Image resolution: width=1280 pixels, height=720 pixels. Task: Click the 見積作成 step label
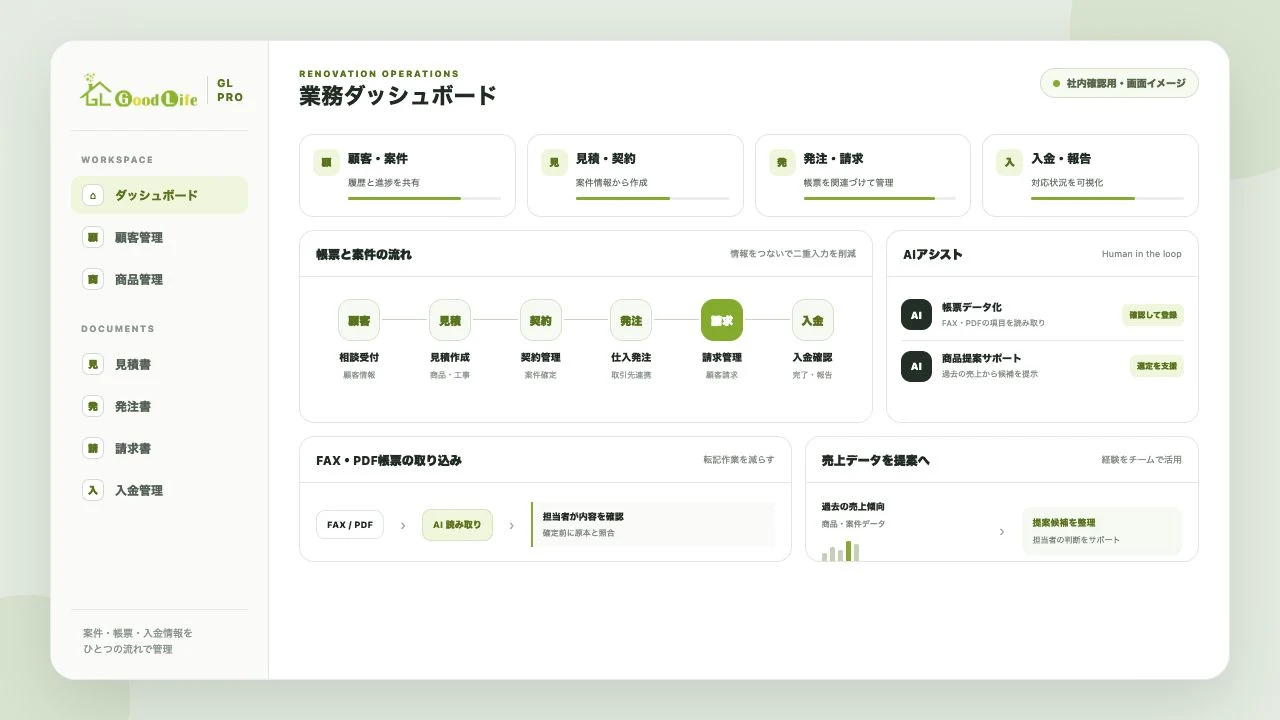tap(450, 357)
